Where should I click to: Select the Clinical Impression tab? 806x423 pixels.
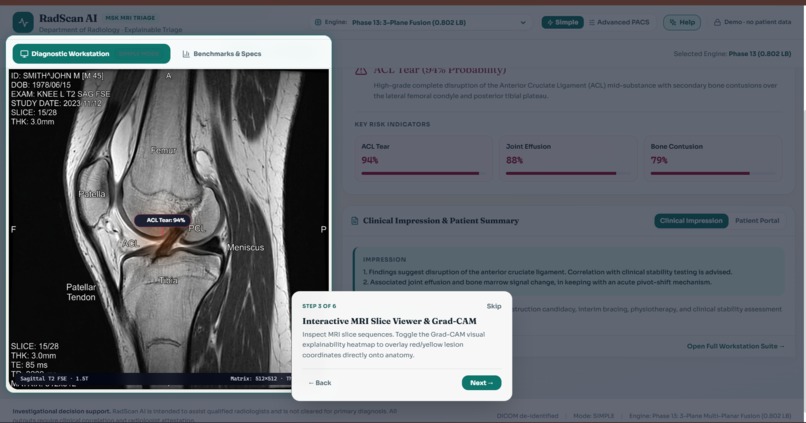coord(691,220)
